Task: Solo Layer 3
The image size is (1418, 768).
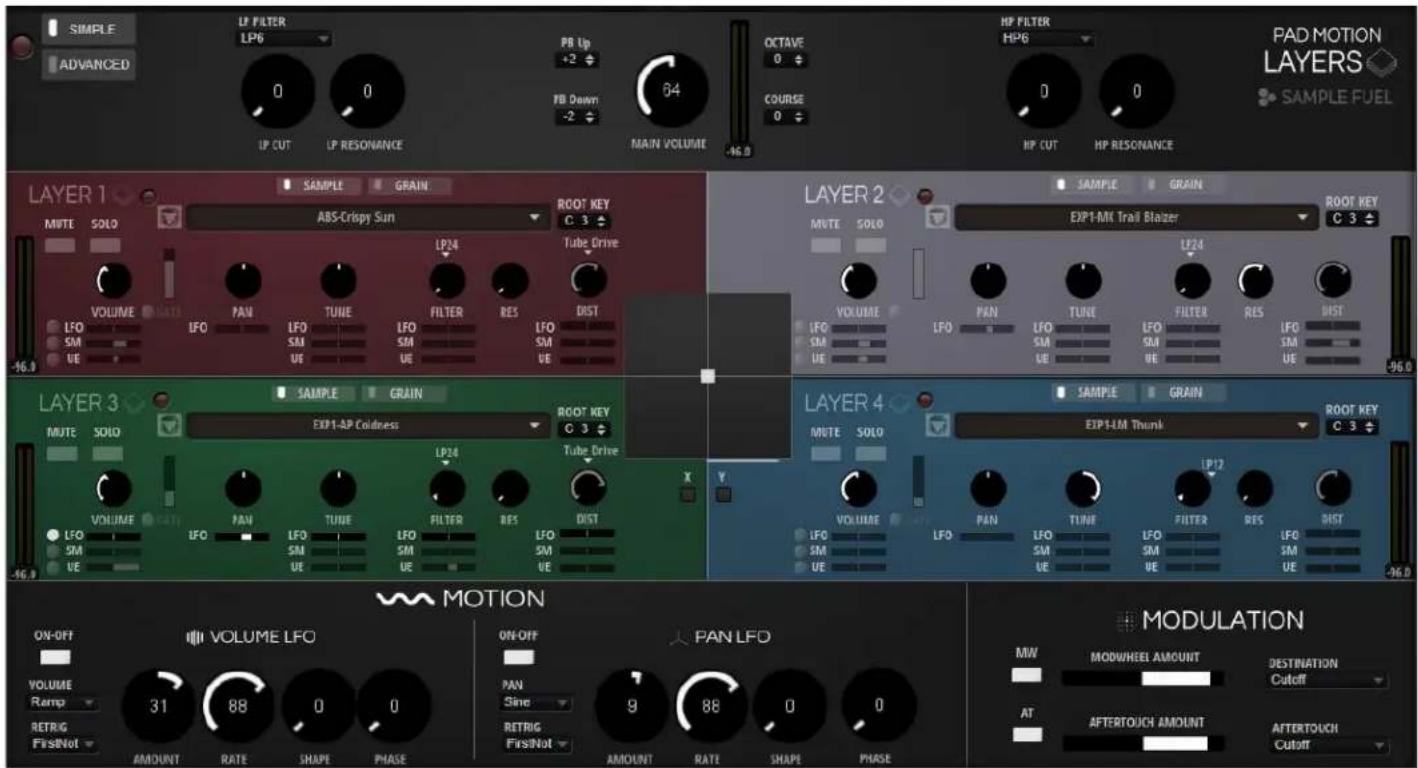Action: pos(107,453)
